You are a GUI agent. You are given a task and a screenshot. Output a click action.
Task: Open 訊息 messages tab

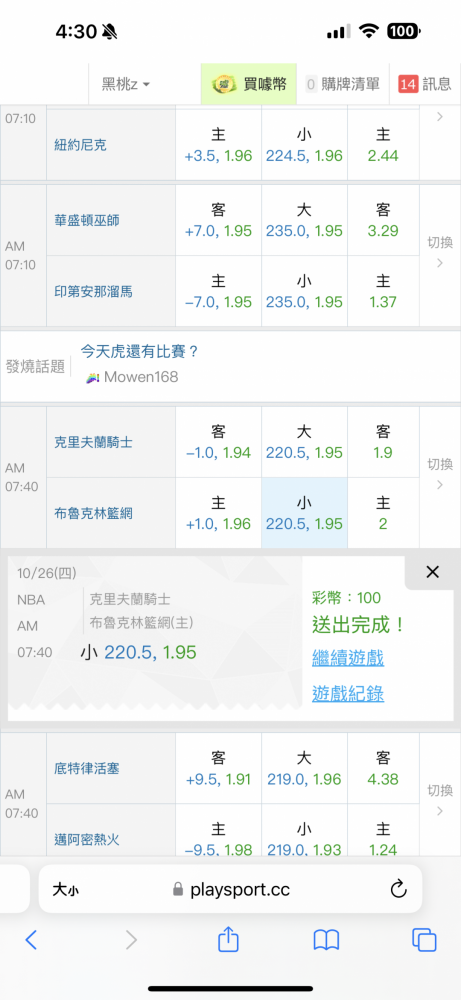[x=425, y=84]
